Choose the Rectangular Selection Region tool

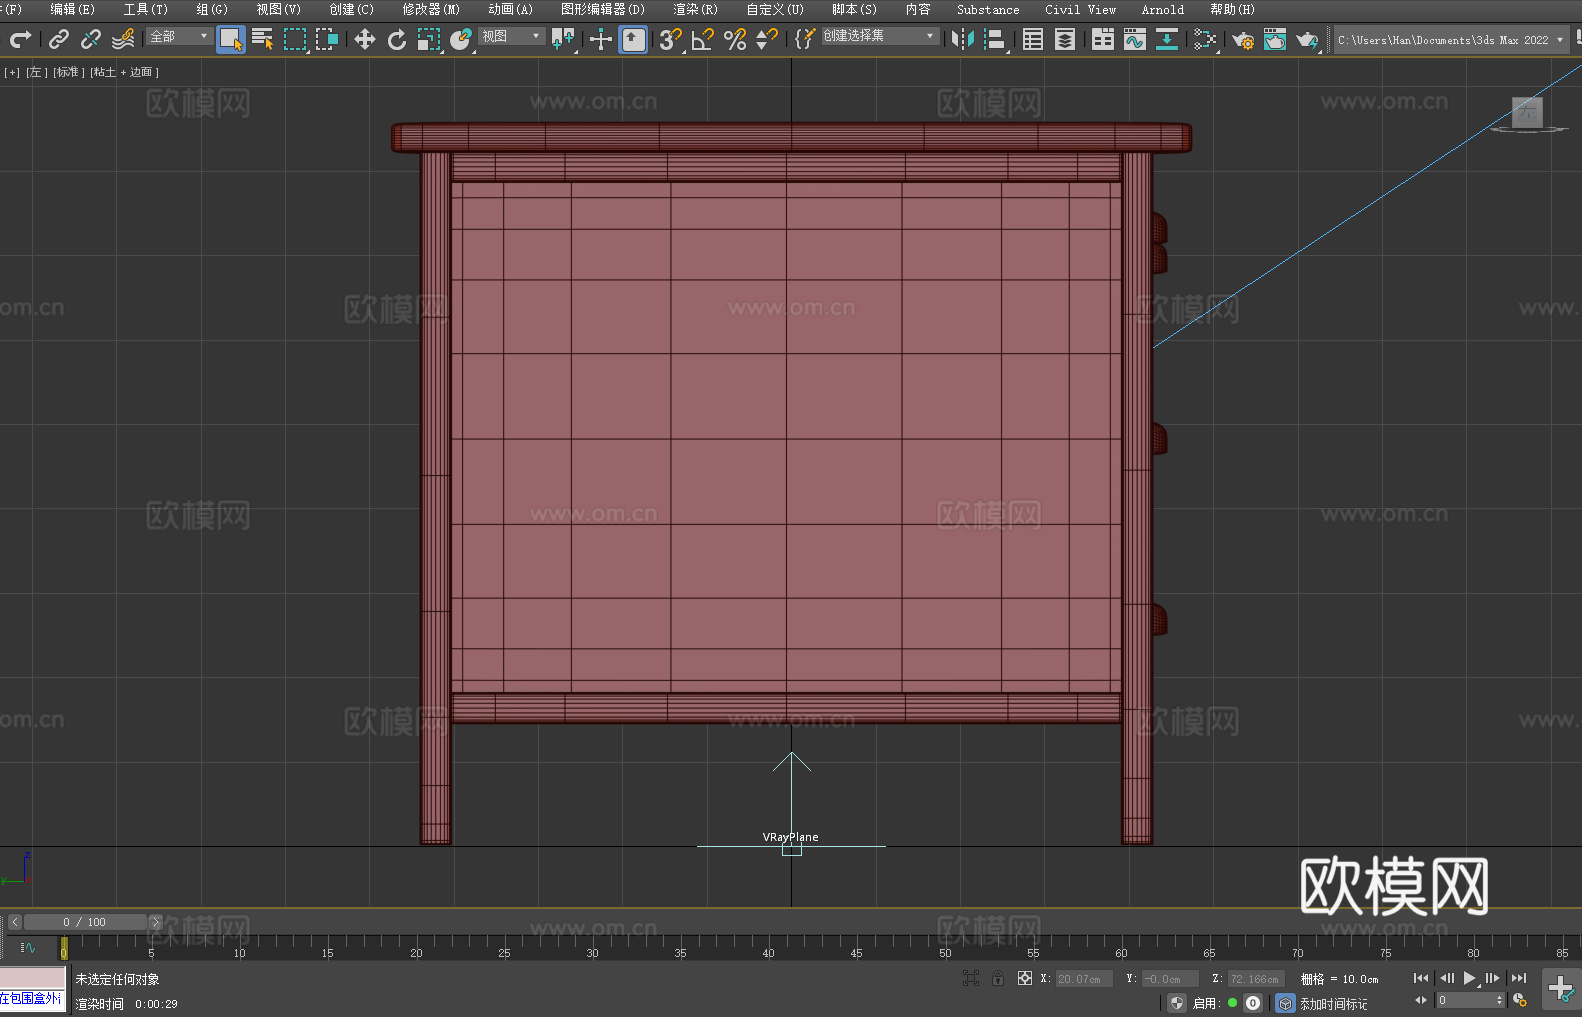295,39
